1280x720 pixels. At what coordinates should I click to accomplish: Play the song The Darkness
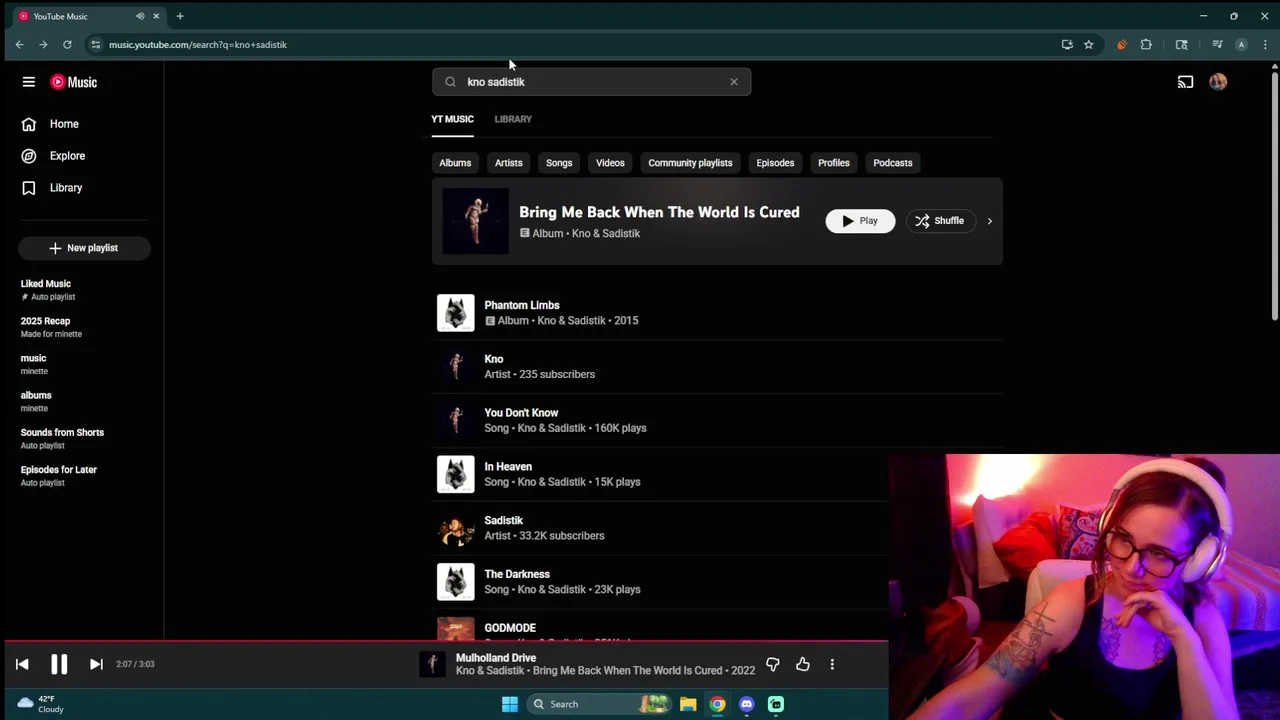(660, 582)
